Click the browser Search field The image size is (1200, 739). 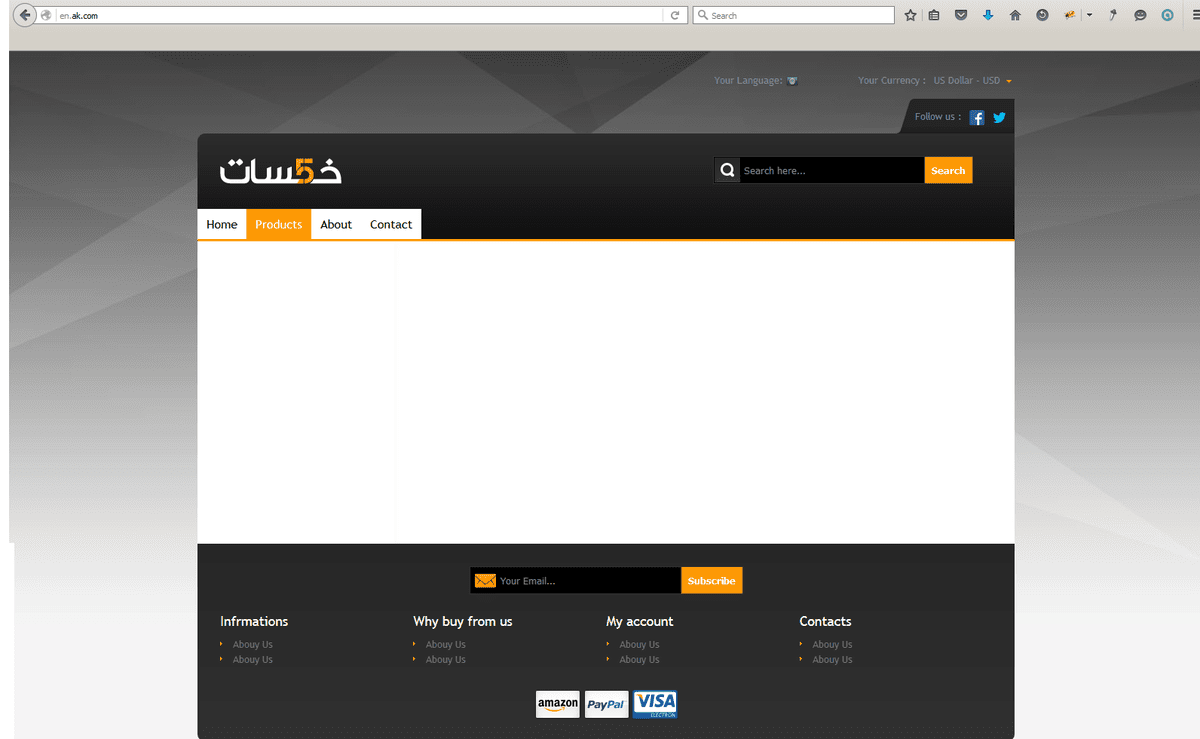coord(793,15)
